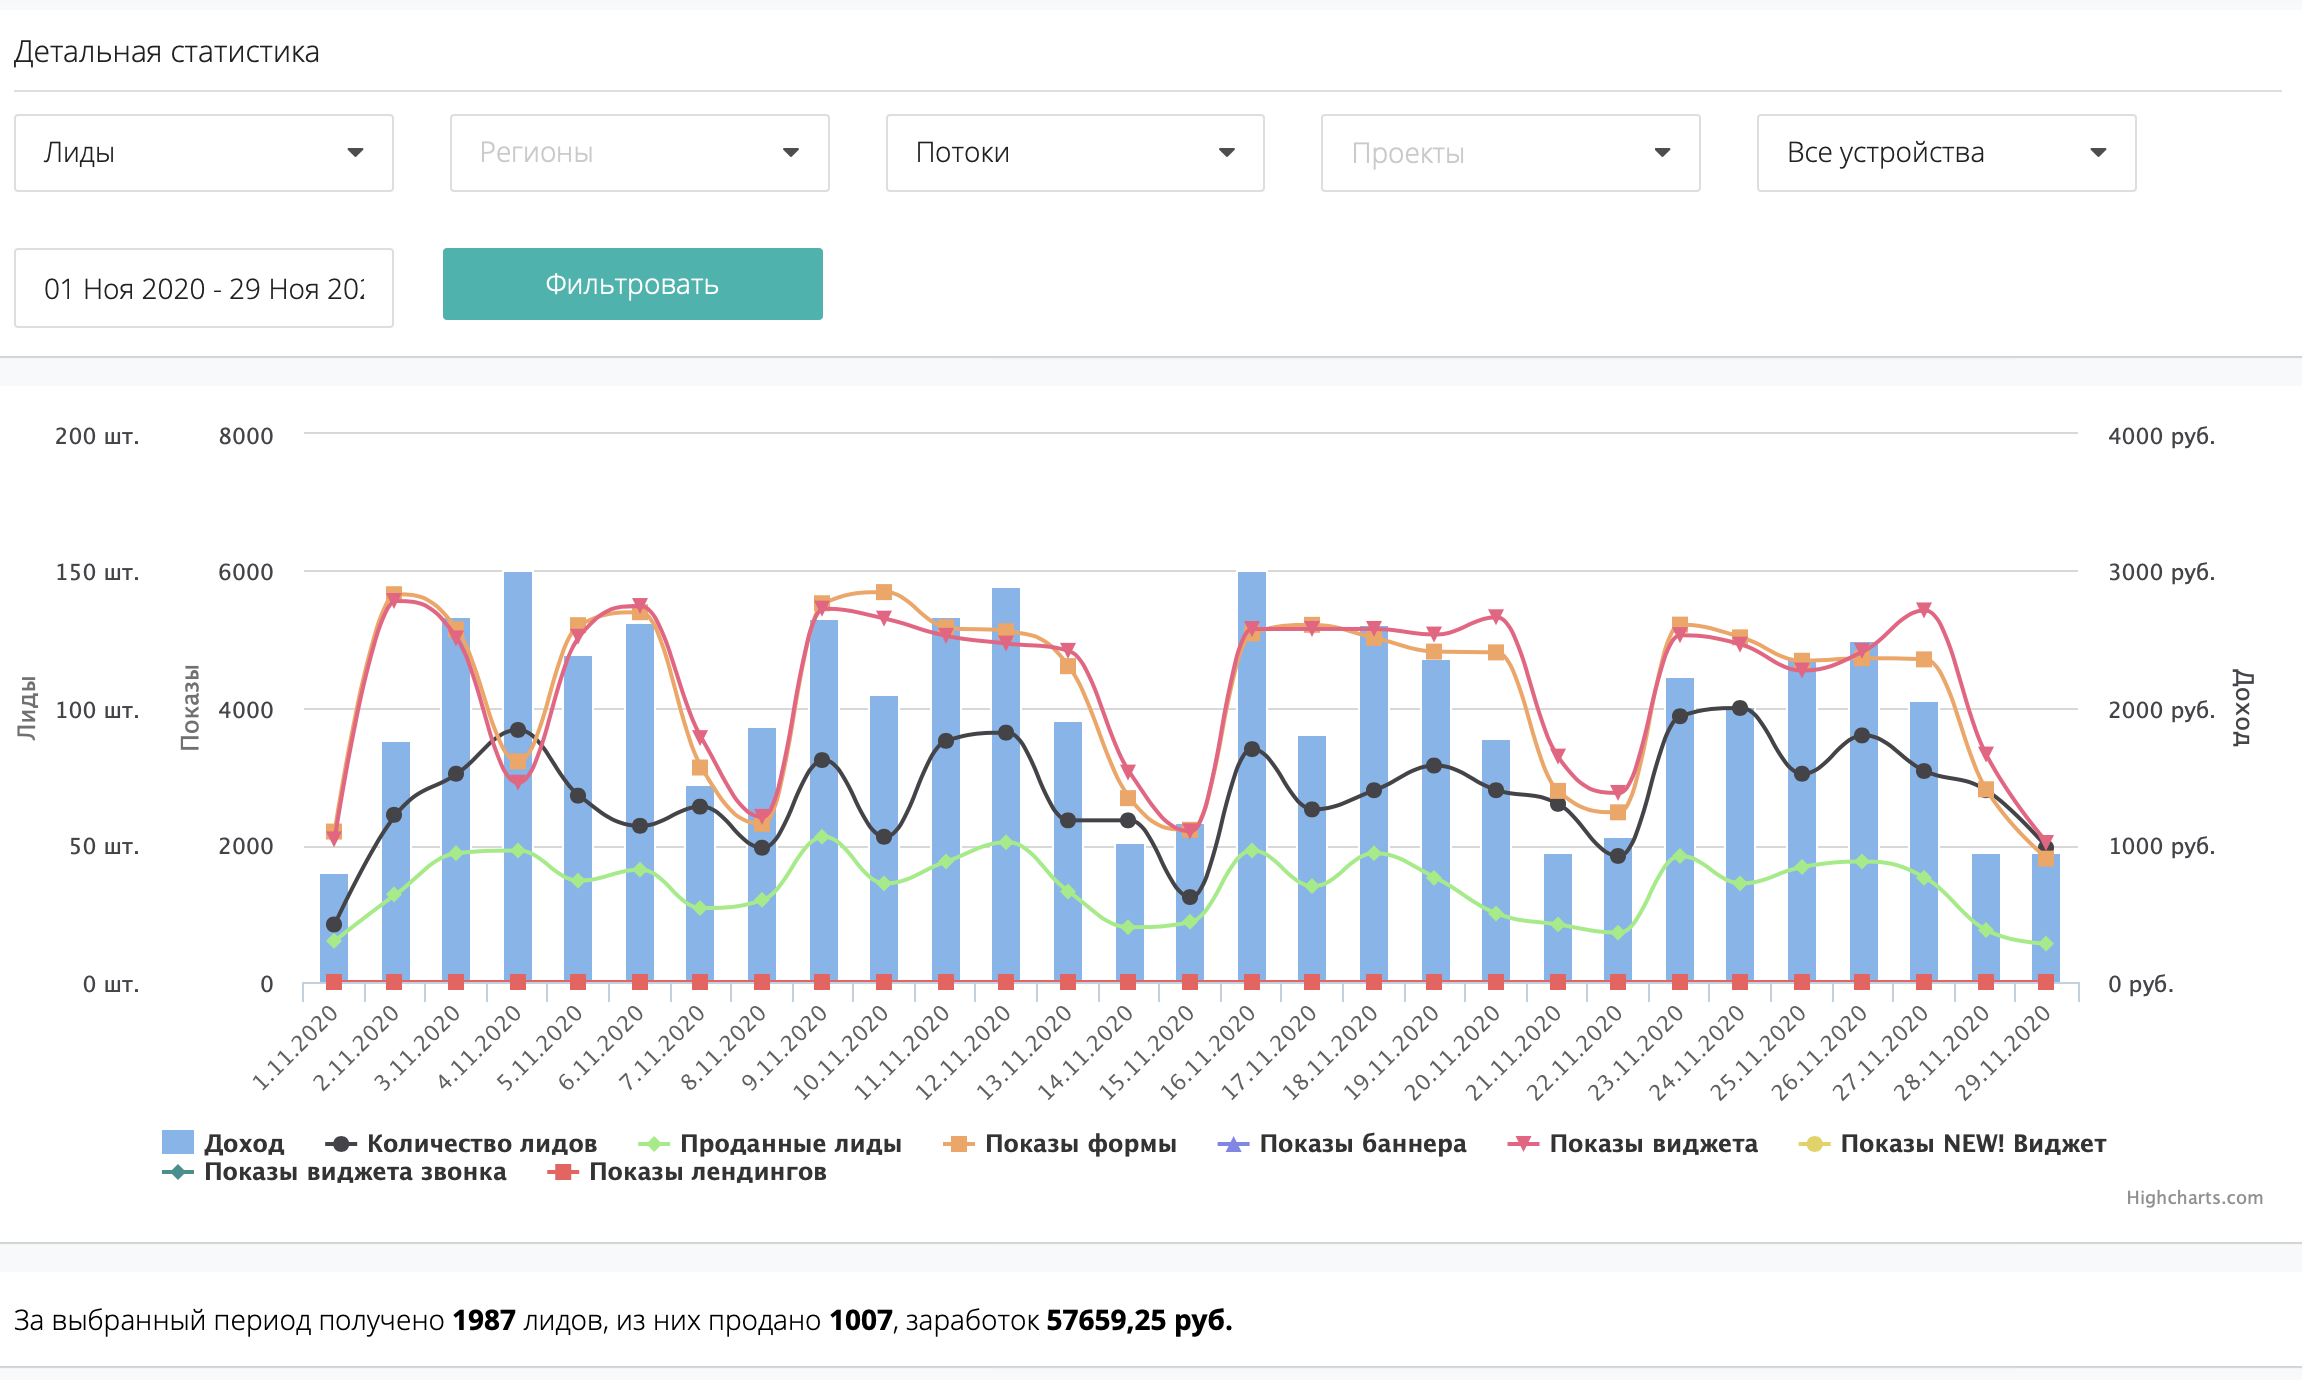Expand the Проекты dropdown
Viewport: 2302px width, 1380px height.
pos(1510,153)
